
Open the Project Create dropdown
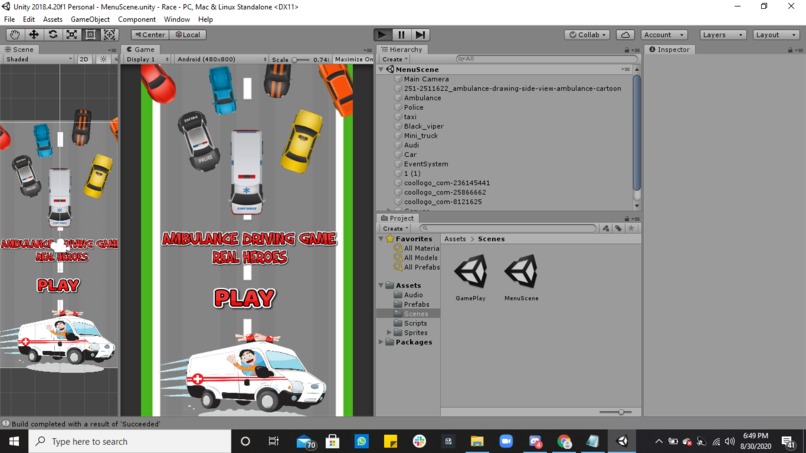click(395, 228)
